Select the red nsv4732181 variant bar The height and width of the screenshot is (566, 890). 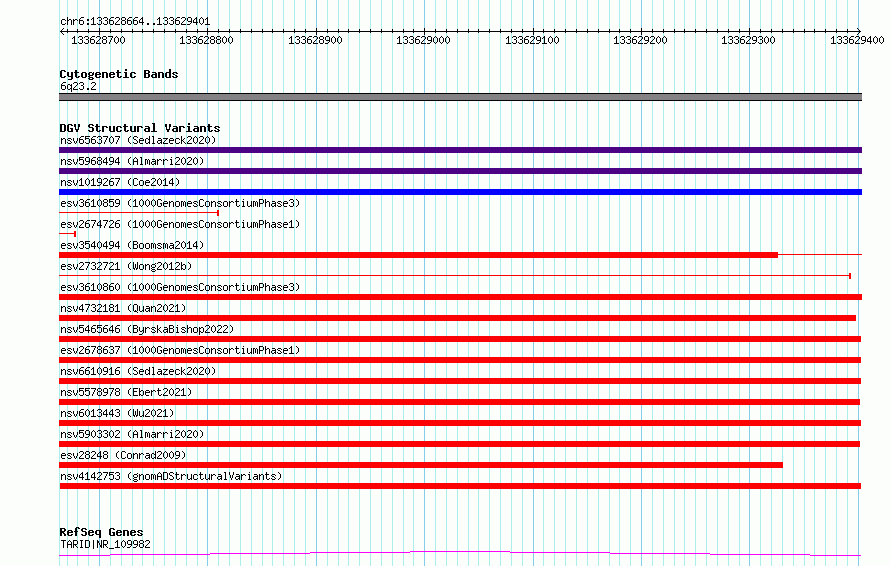pyautogui.click(x=457, y=318)
